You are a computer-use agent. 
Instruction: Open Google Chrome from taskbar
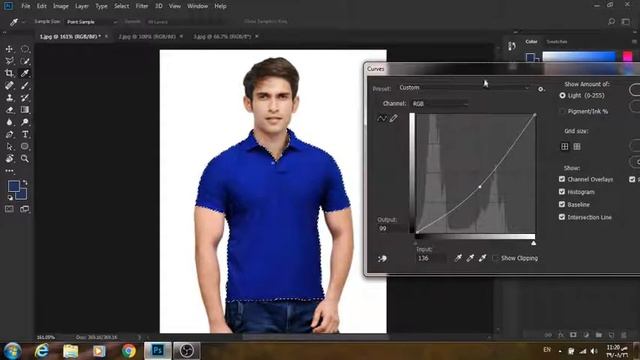pyautogui.click(x=129, y=351)
